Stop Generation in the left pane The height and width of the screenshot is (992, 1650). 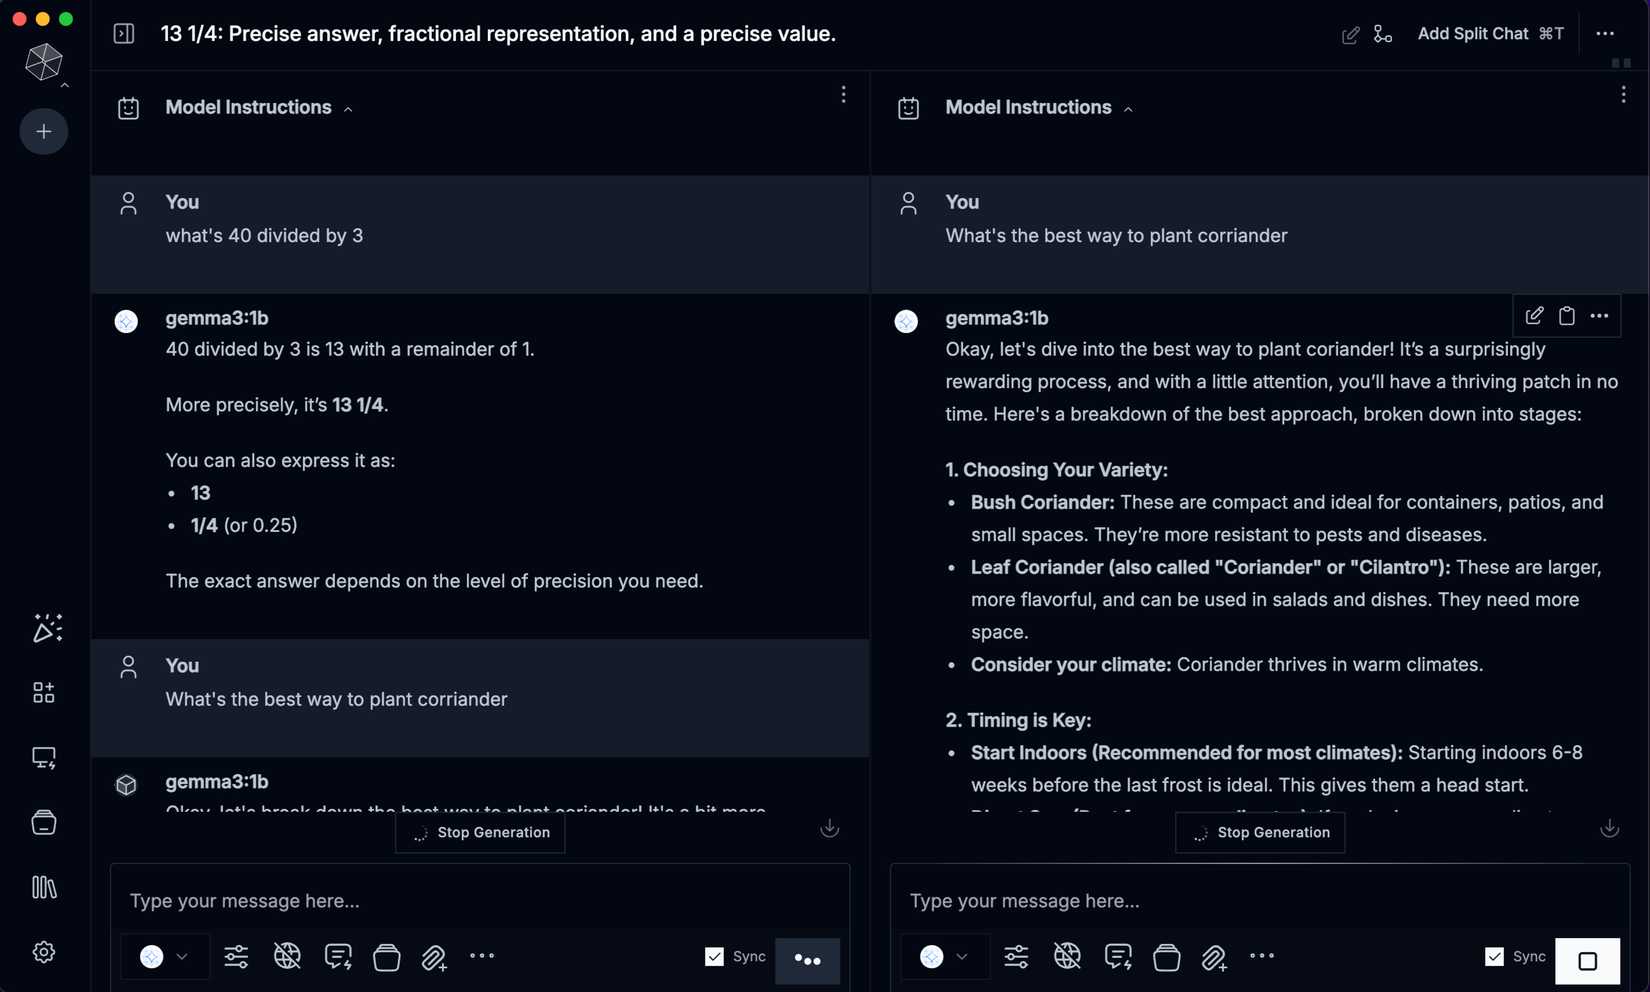[x=480, y=832]
